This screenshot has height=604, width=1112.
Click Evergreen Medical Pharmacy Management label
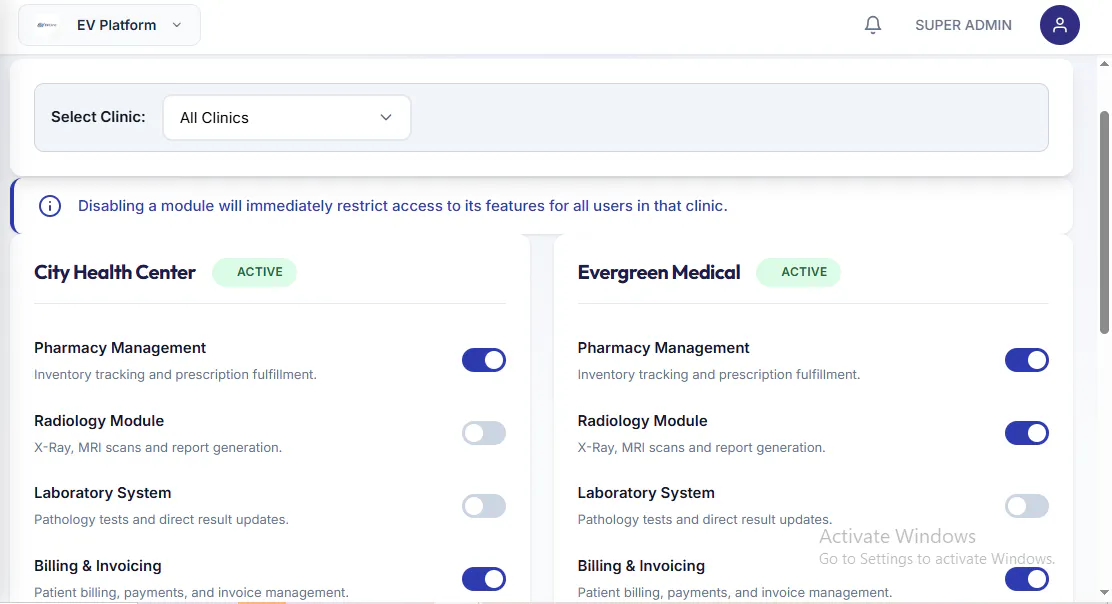(663, 348)
